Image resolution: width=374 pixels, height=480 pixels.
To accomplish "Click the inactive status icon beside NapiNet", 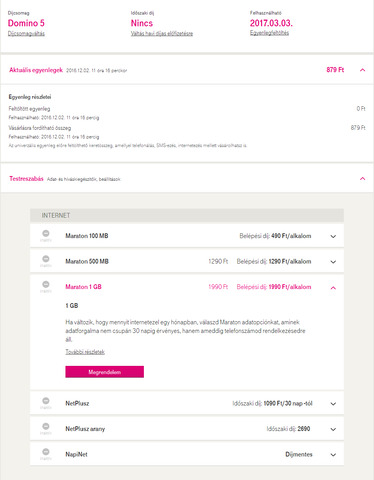I will point(46,452).
